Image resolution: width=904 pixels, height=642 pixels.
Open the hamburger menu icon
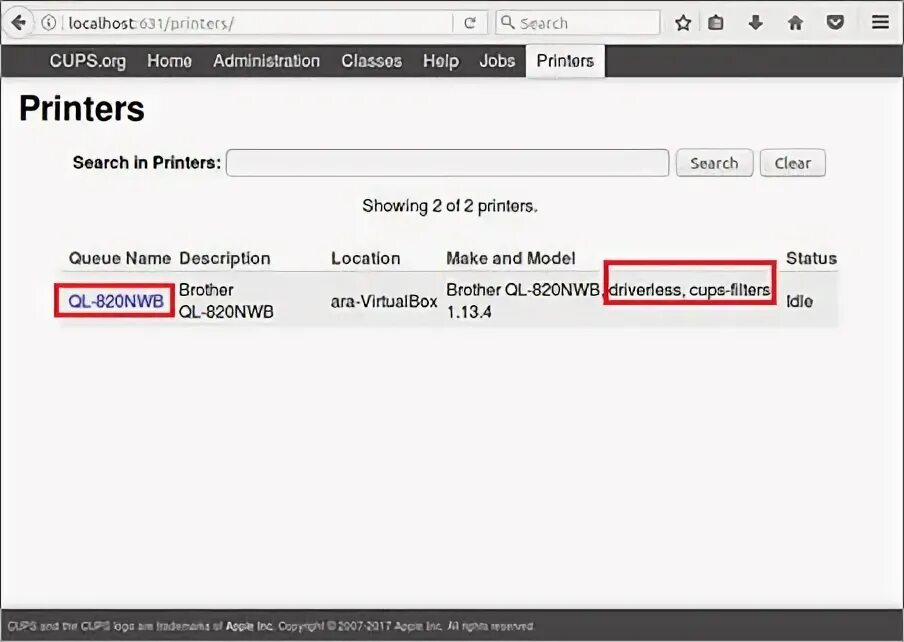click(880, 22)
